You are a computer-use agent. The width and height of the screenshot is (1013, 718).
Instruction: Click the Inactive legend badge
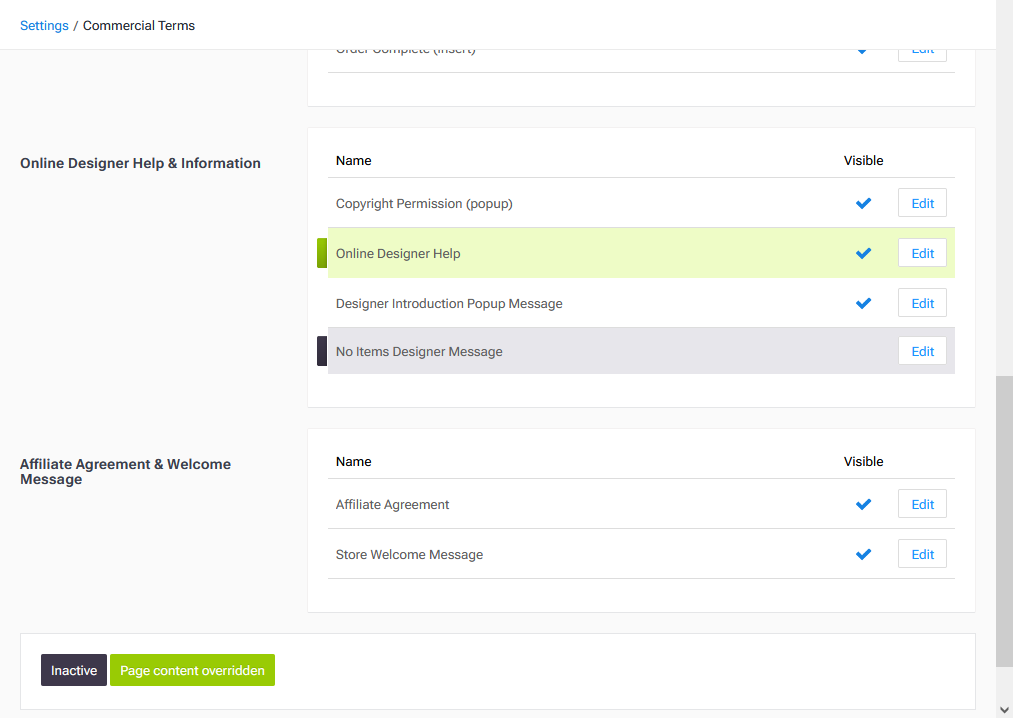click(74, 670)
